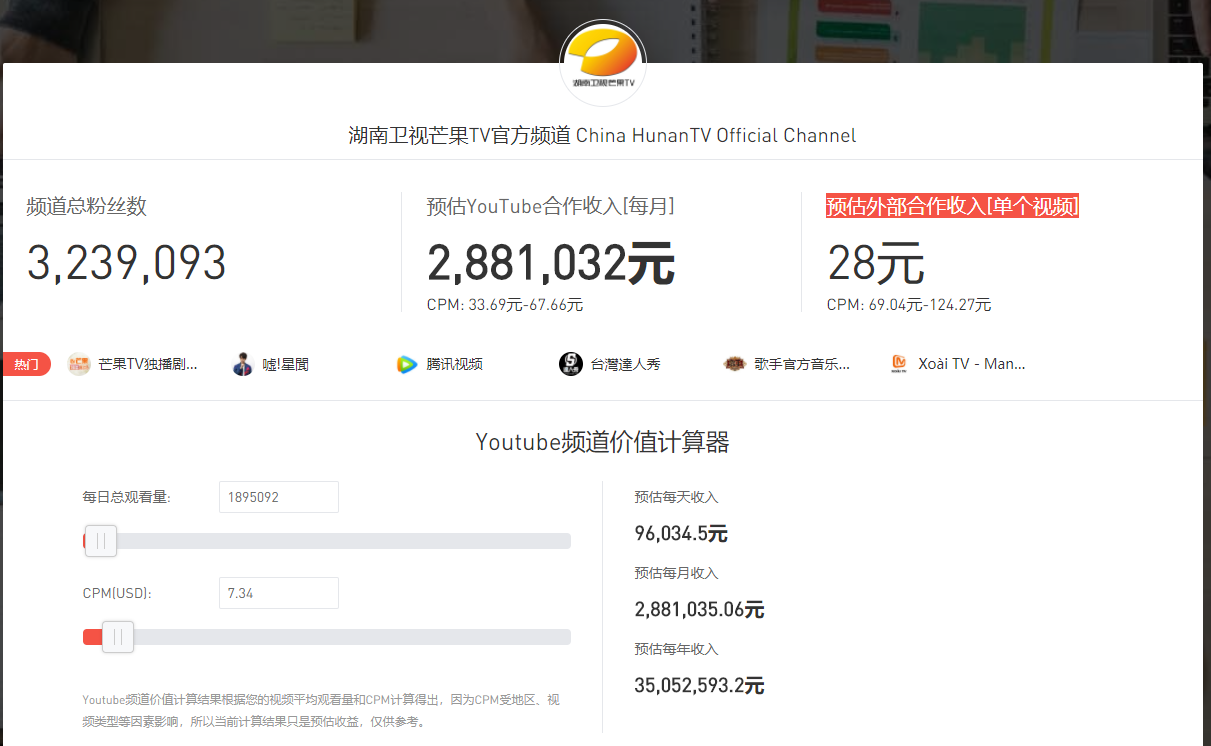This screenshot has width=1211, height=746.
Task: Click the Youtube频道价值计算器 heading
Action: coord(602,441)
